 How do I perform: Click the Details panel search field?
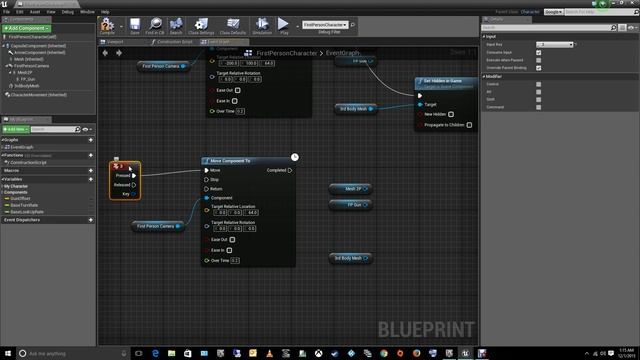[546, 28]
